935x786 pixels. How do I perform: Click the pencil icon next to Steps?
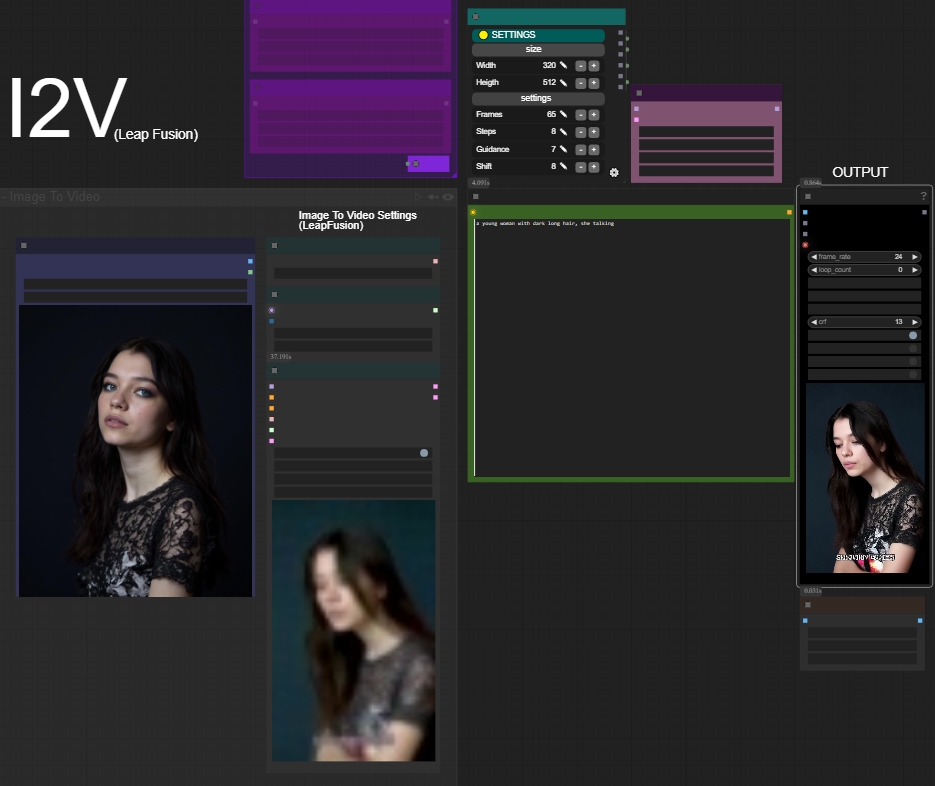tap(563, 131)
